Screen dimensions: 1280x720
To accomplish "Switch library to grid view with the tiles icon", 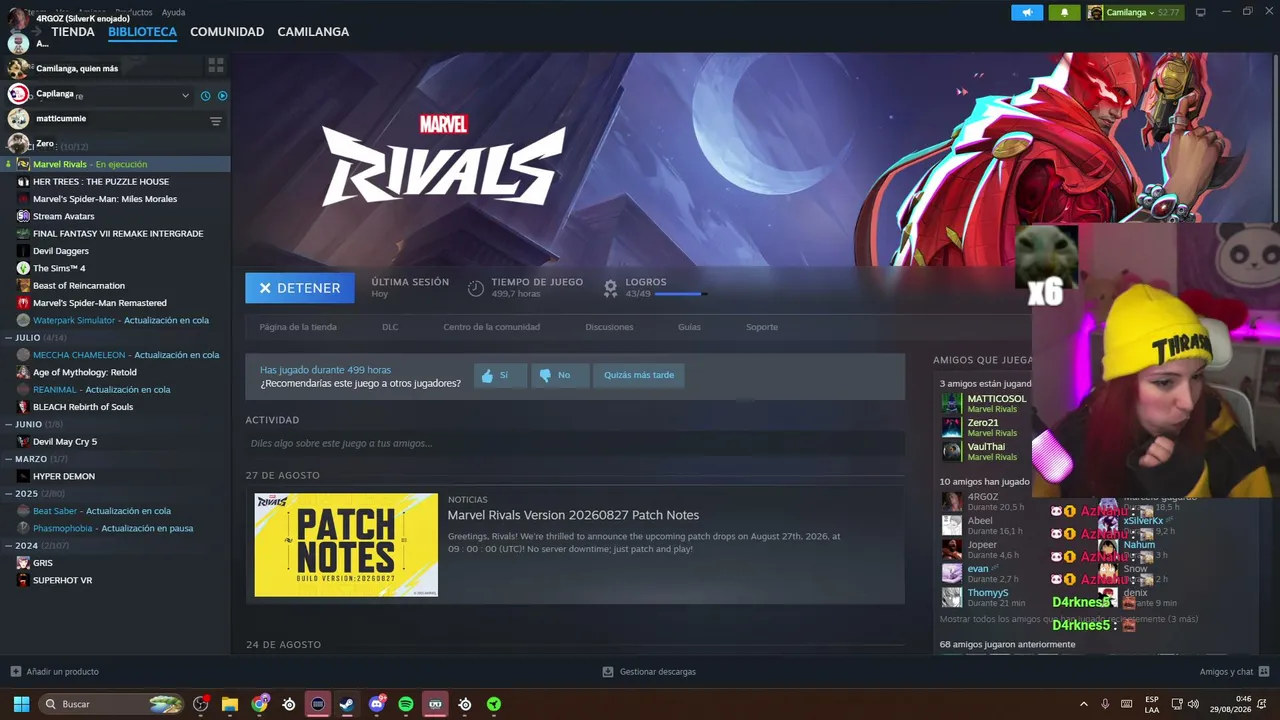I will (216, 65).
